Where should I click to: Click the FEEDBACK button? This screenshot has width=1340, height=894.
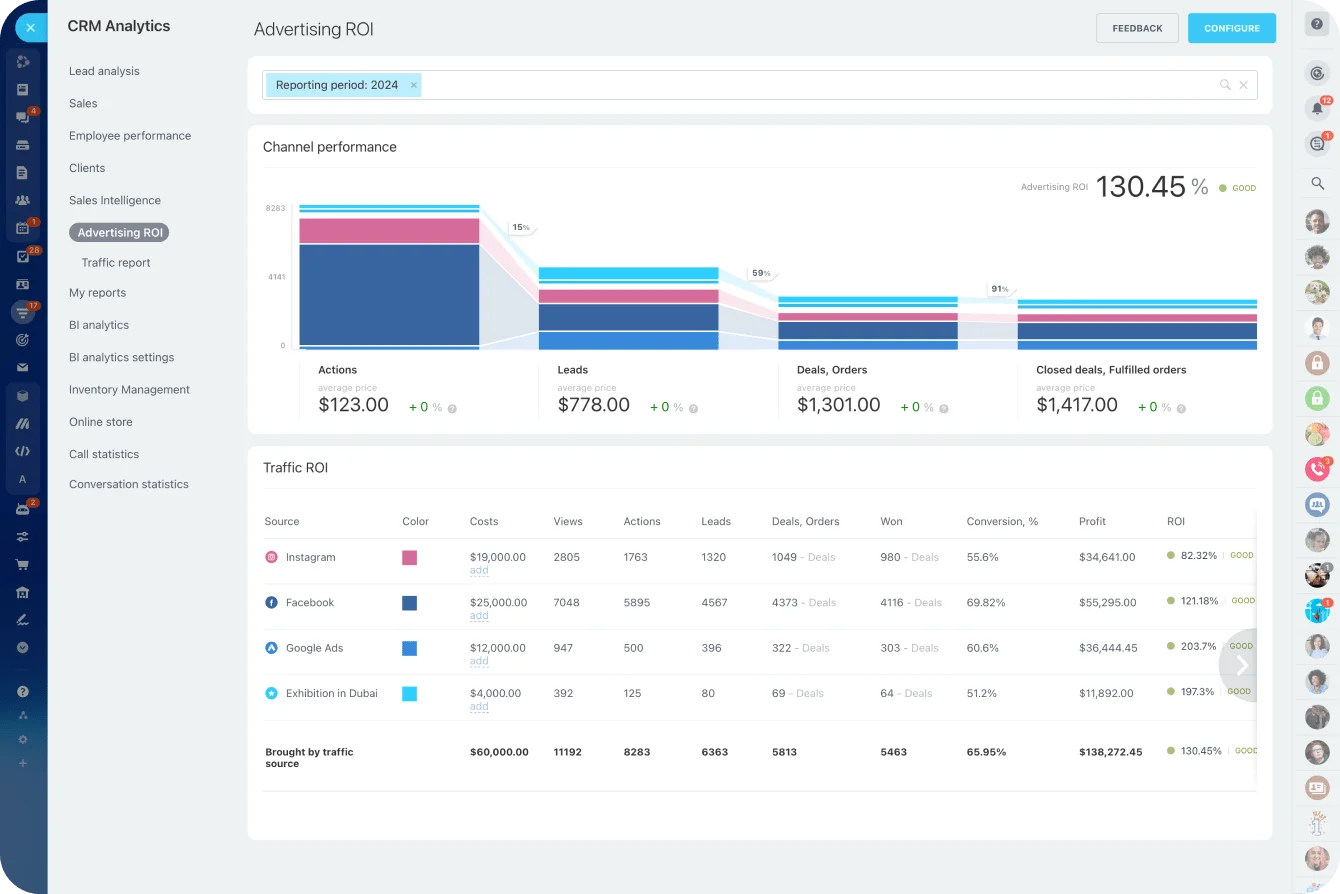pos(1137,28)
